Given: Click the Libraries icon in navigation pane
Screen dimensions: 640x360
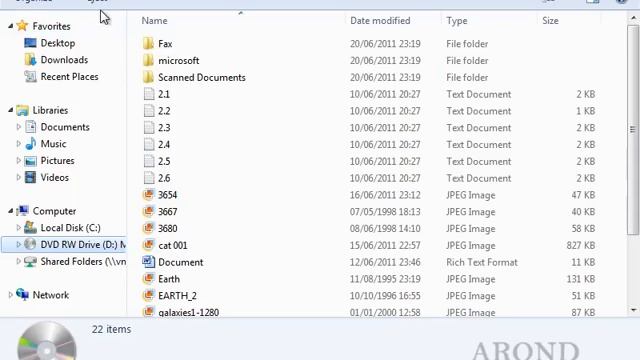Looking at the screenshot, I should 22,110.
